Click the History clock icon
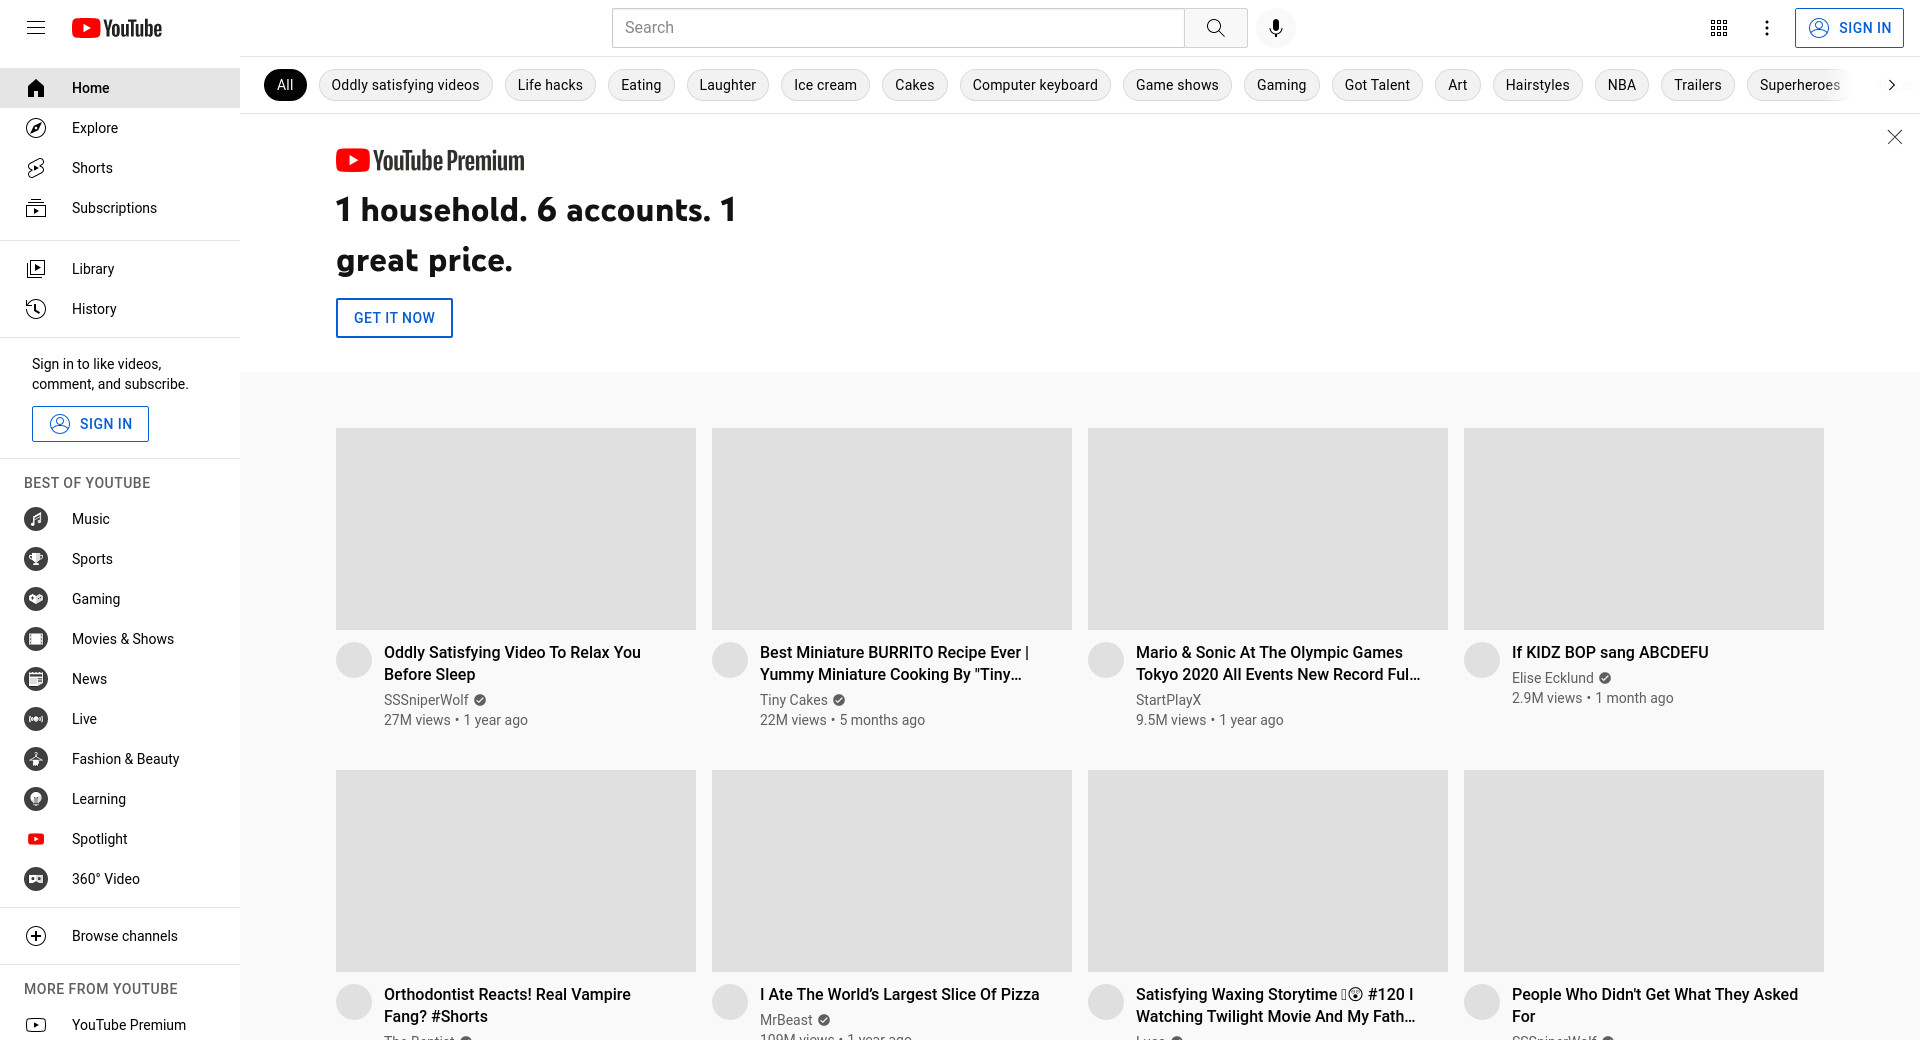This screenshot has width=1920, height=1040. (x=36, y=309)
